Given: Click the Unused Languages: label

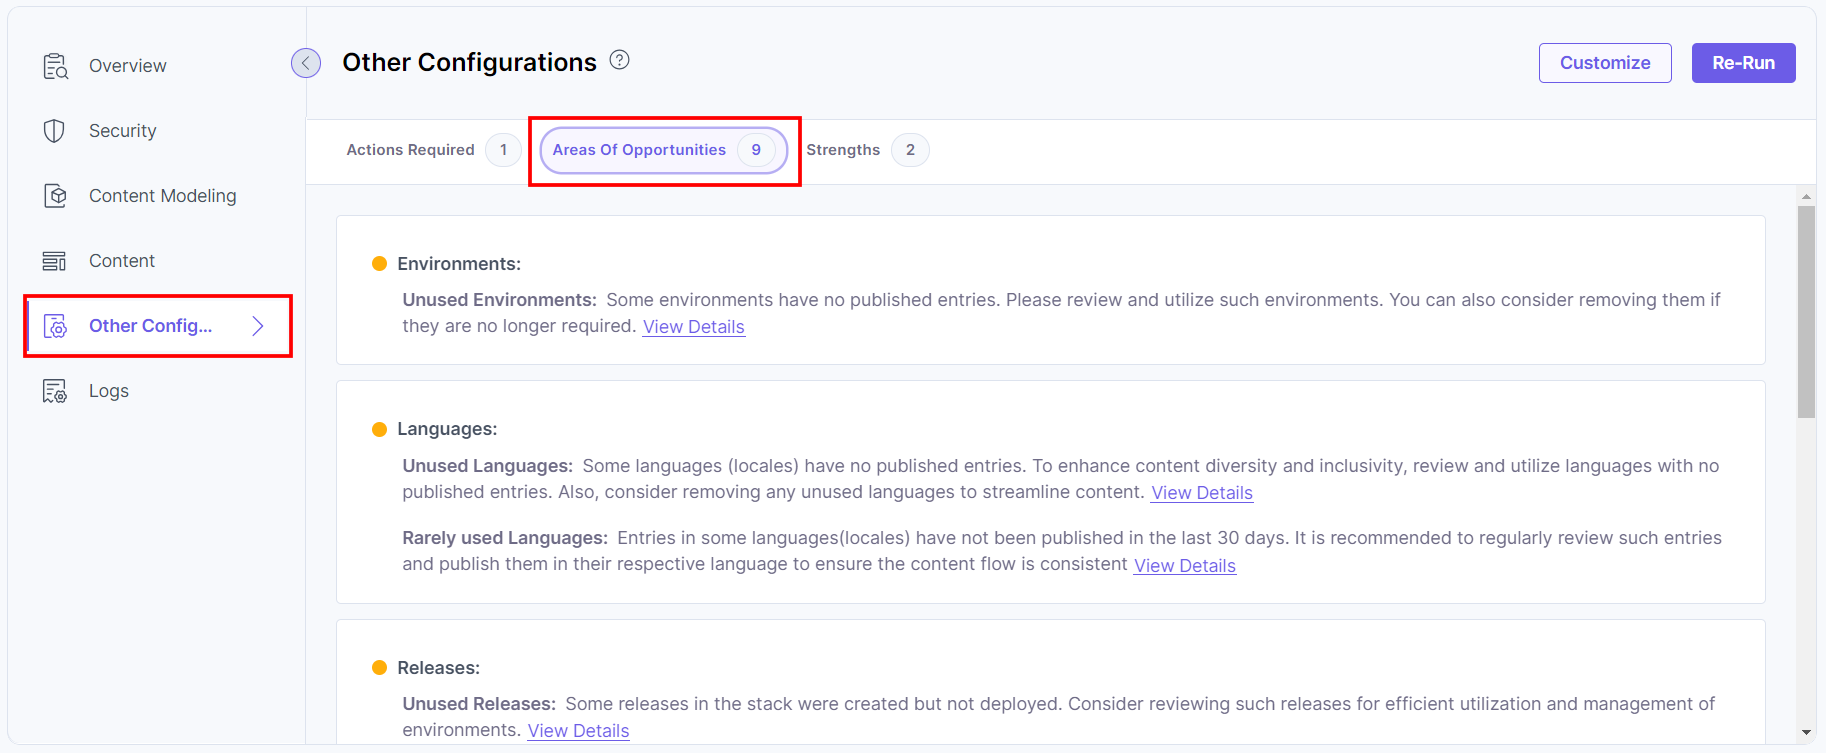Looking at the screenshot, I should point(487,466).
